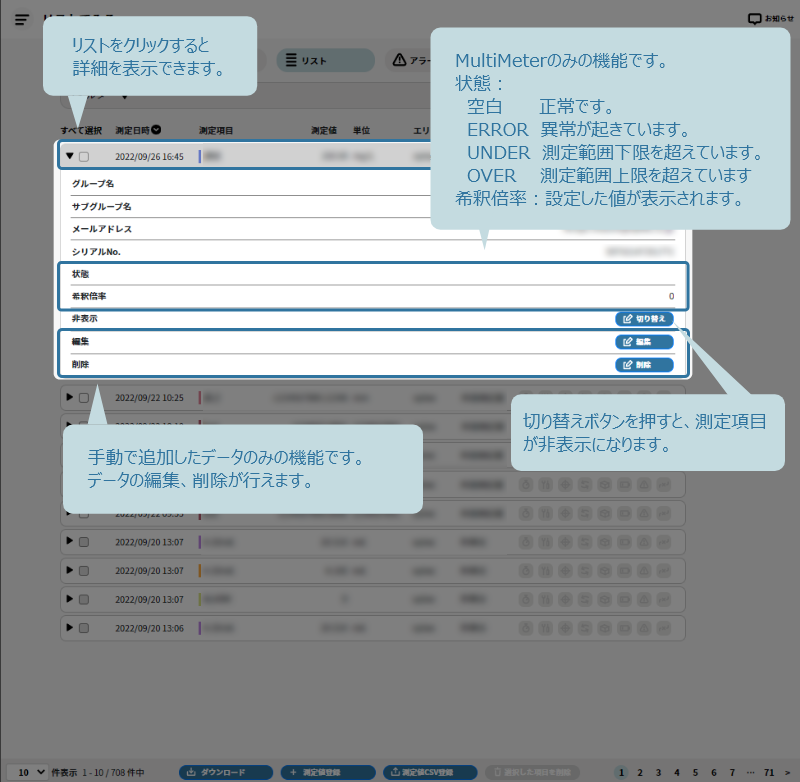Go to page 4 in pagination
Viewport: 800px width, 782px height.
click(677, 772)
